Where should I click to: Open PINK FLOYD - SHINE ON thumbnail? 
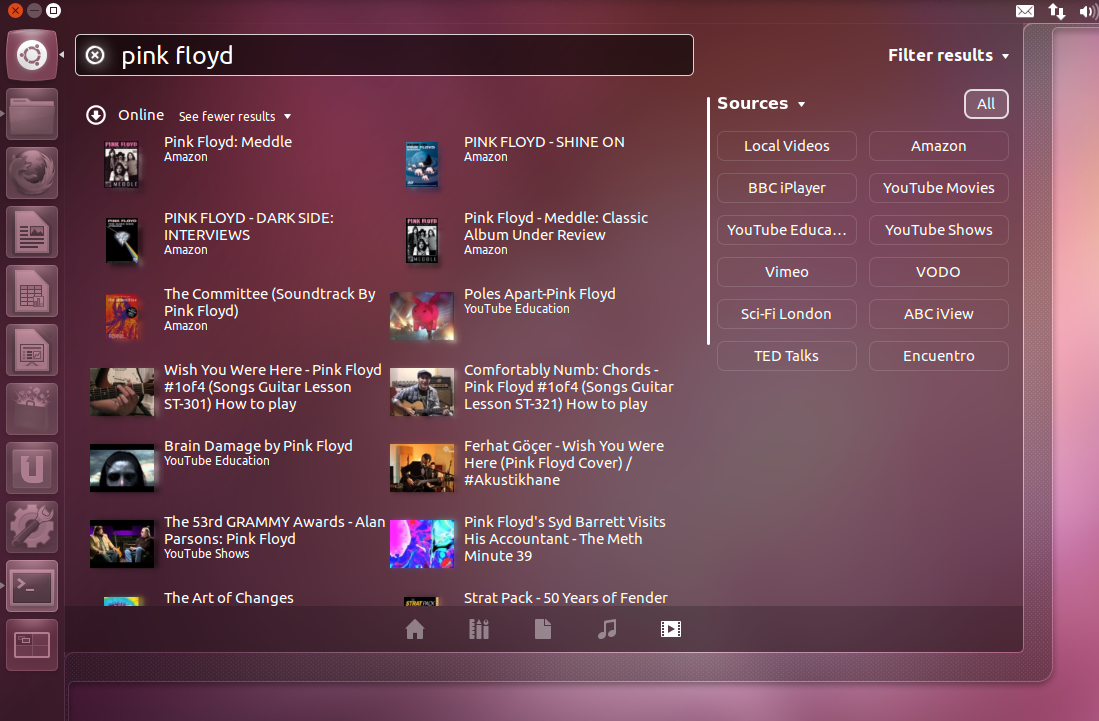coord(422,164)
